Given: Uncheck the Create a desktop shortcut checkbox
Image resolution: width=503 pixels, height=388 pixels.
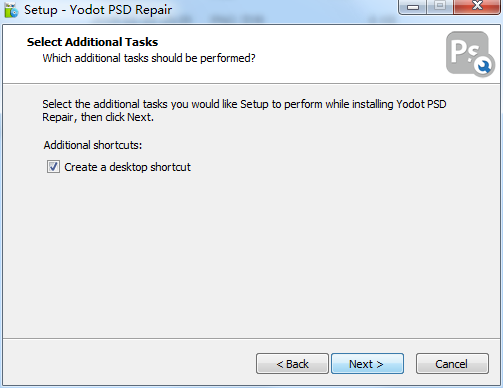Looking at the screenshot, I should point(53,167).
